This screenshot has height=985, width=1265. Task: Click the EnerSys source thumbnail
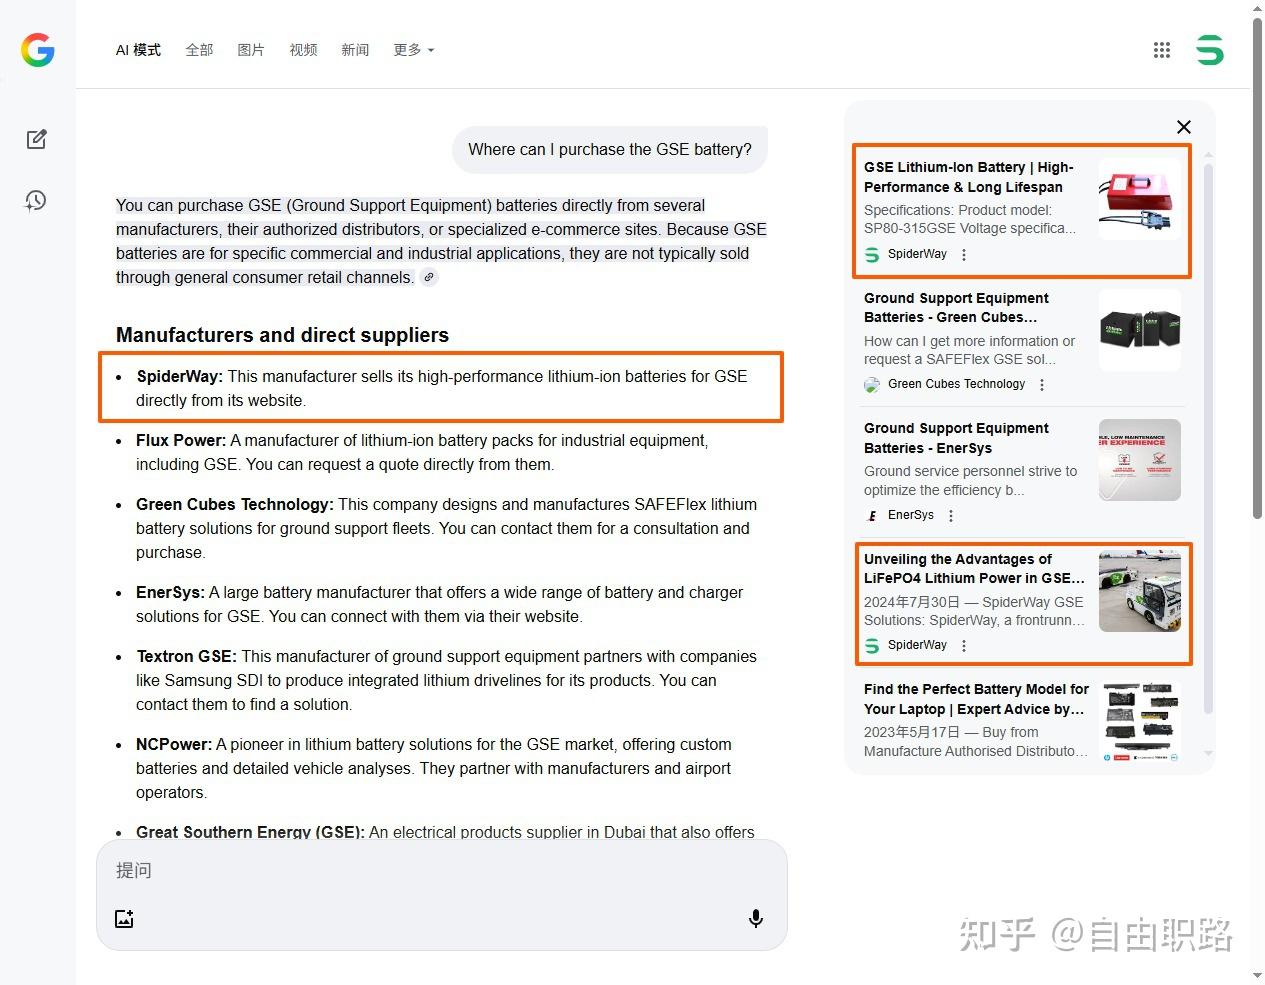coord(1140,460)
